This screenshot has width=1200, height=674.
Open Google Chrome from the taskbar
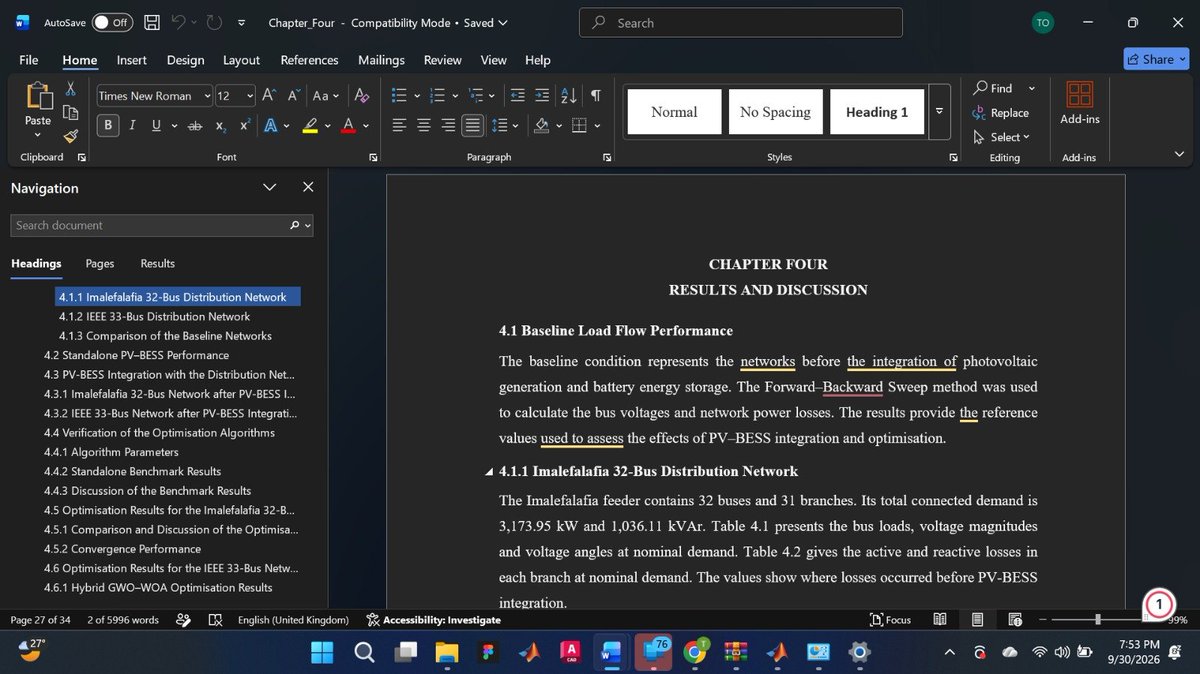coord(694,653)
